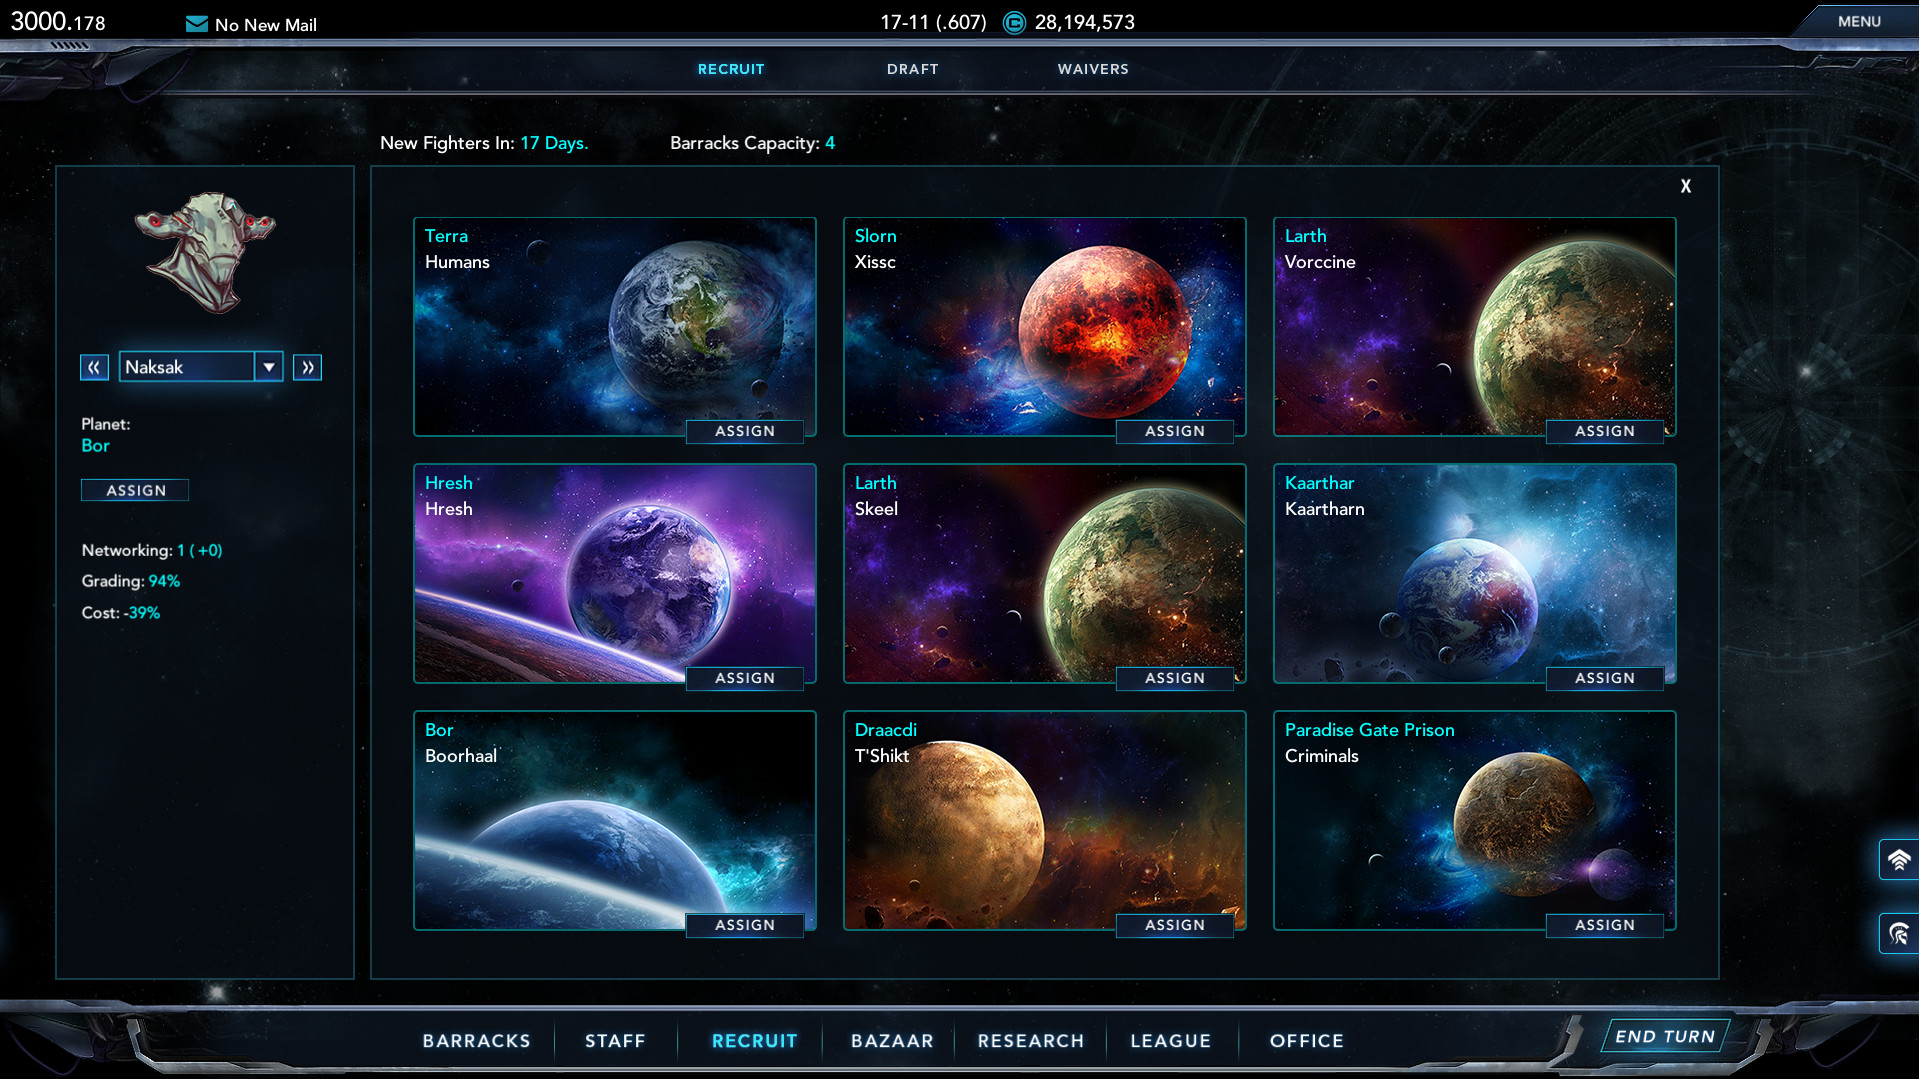Image resolution: width=1919 pixels, height=1079 pixels.
Task: Go to the BAZAAR section
Action: [891, 1040]
